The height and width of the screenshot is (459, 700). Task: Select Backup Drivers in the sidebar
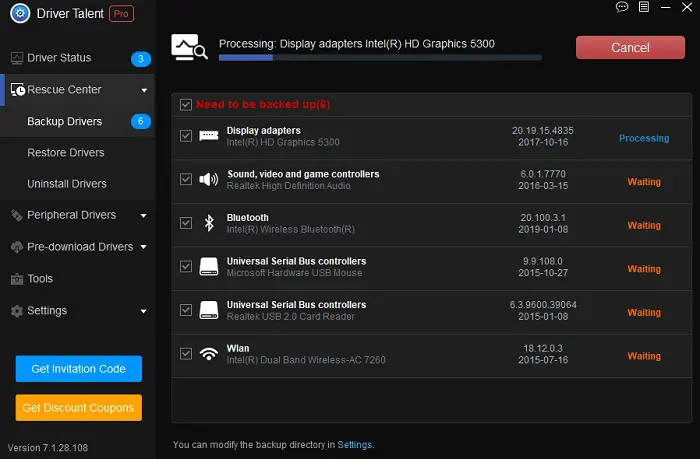[x=65, y=121]
